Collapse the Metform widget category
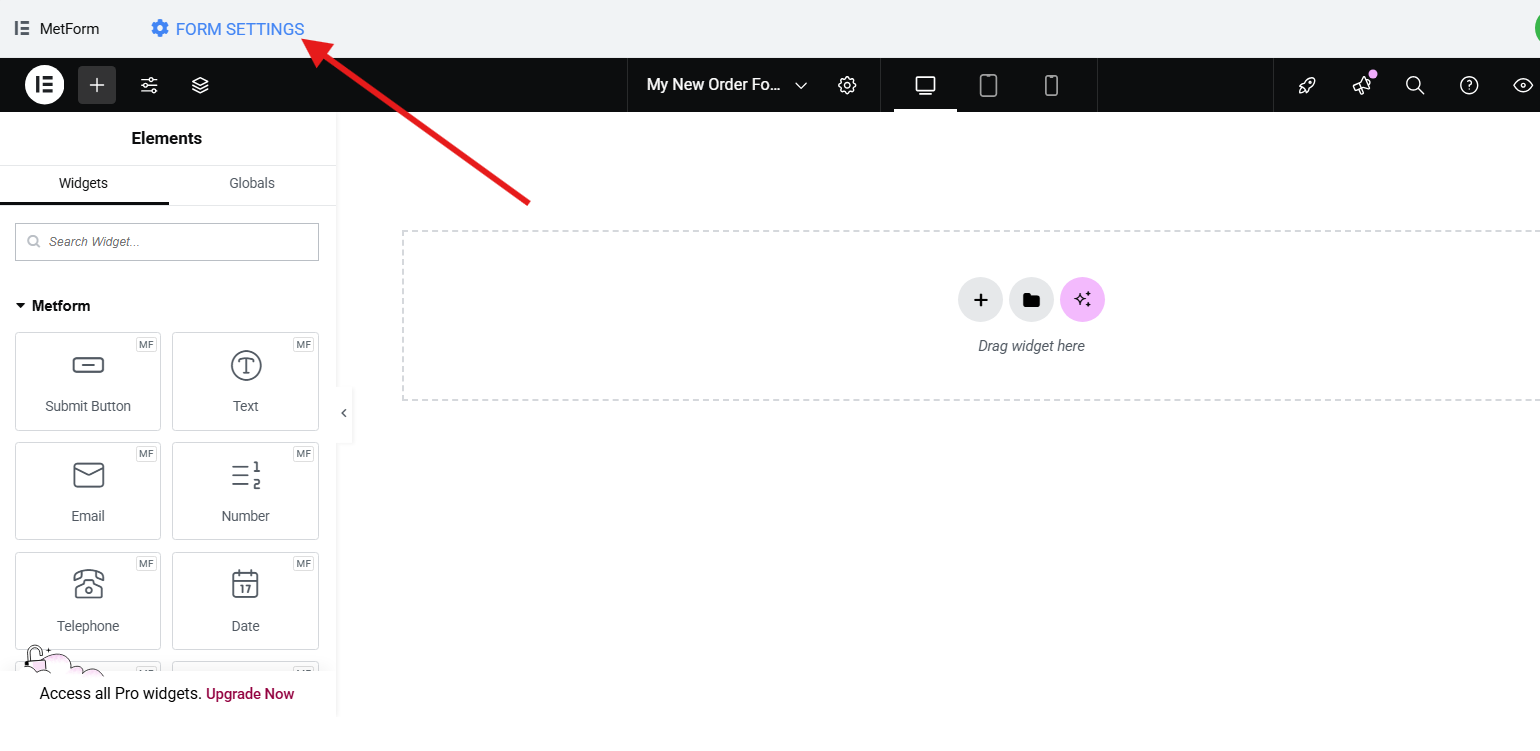1540x751 pixels. point(53,306)
